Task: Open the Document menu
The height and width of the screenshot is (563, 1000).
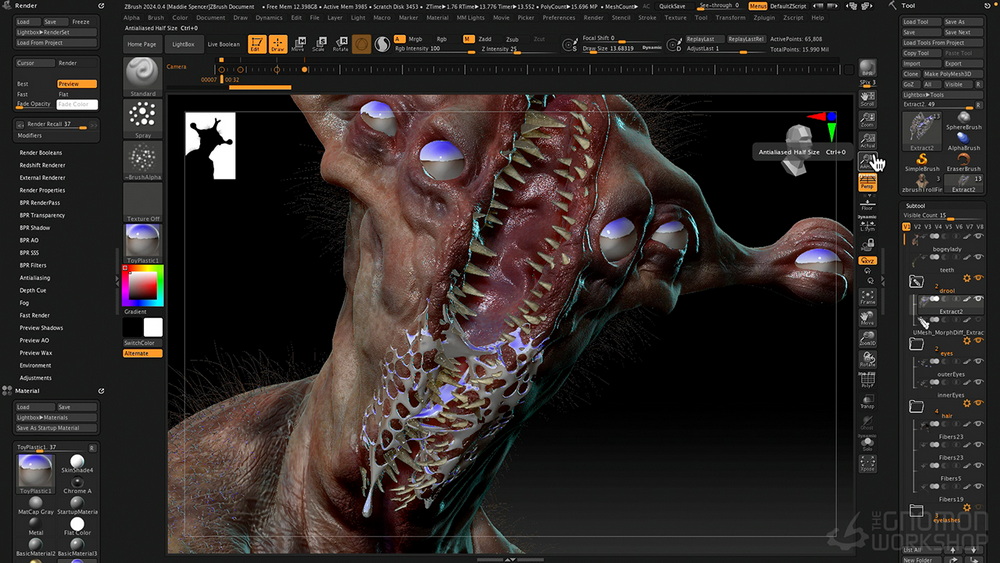Action: [x=210, y=18]
